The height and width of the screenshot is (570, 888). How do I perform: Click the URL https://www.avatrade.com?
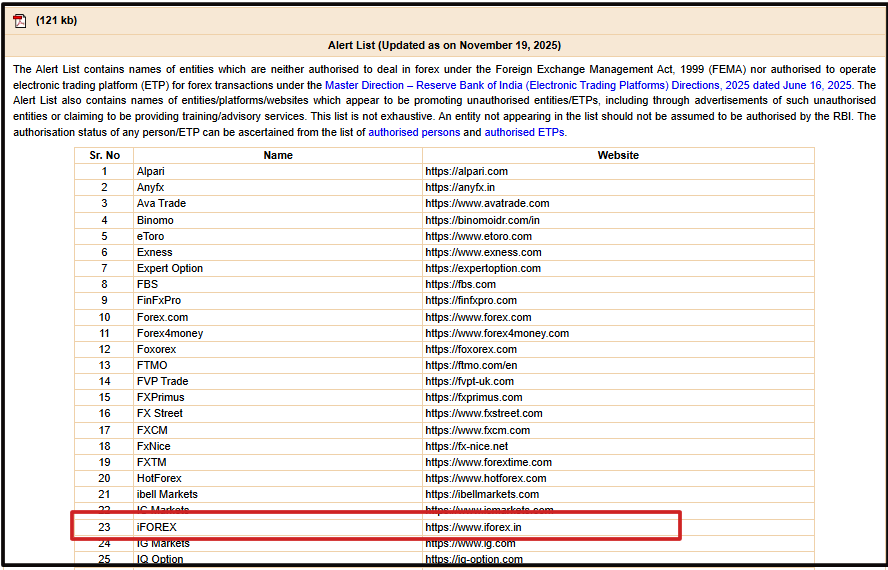487,203
